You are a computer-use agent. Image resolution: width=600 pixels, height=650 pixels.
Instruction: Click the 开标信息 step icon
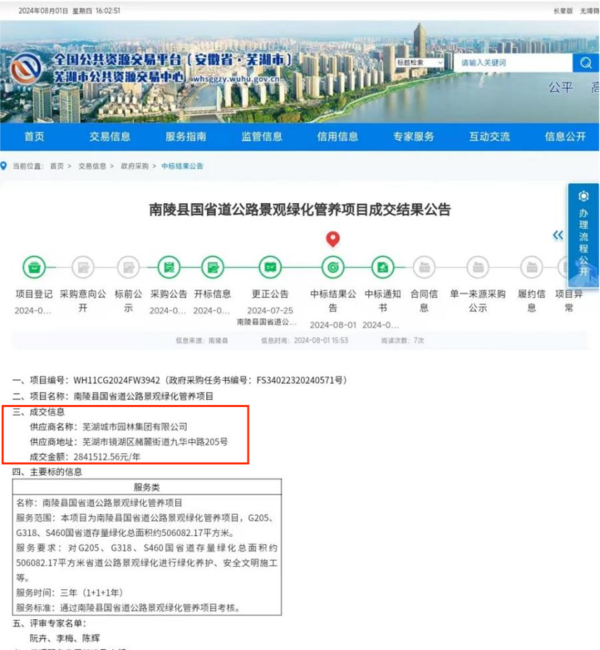click(211, 267)
